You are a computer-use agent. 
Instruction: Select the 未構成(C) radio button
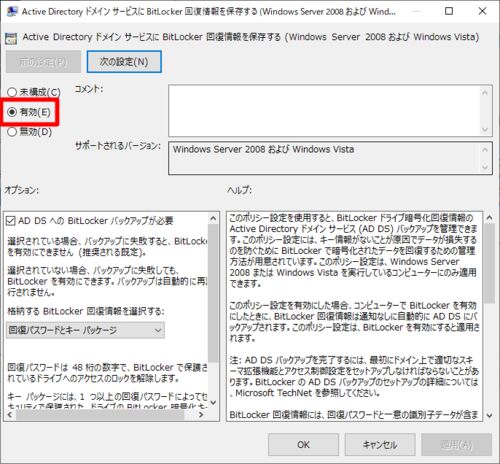[12, 92]
